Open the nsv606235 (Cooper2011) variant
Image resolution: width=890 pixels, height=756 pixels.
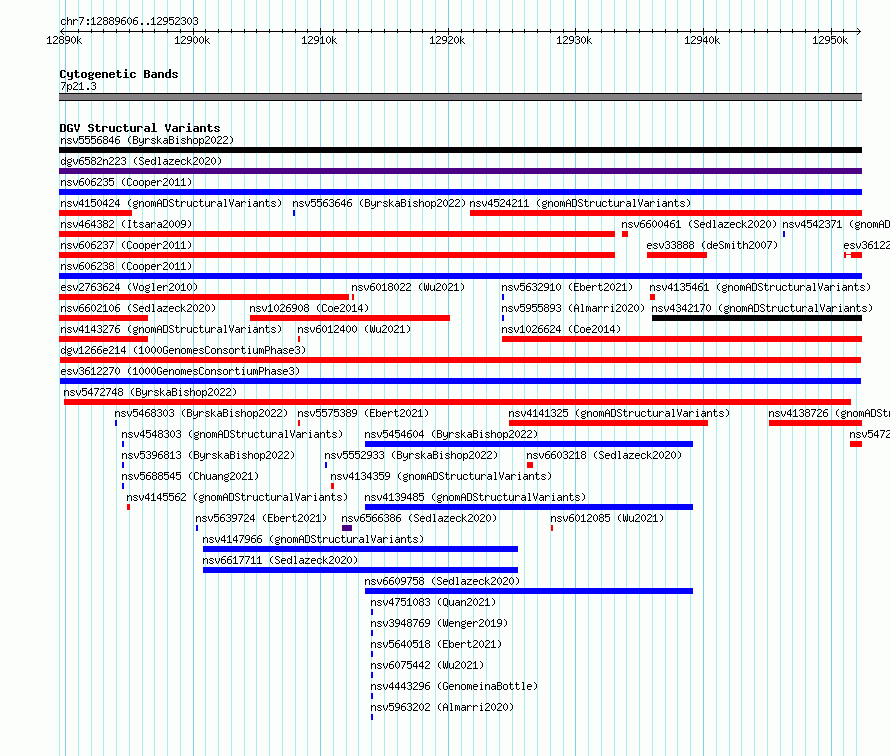point(126,182)
